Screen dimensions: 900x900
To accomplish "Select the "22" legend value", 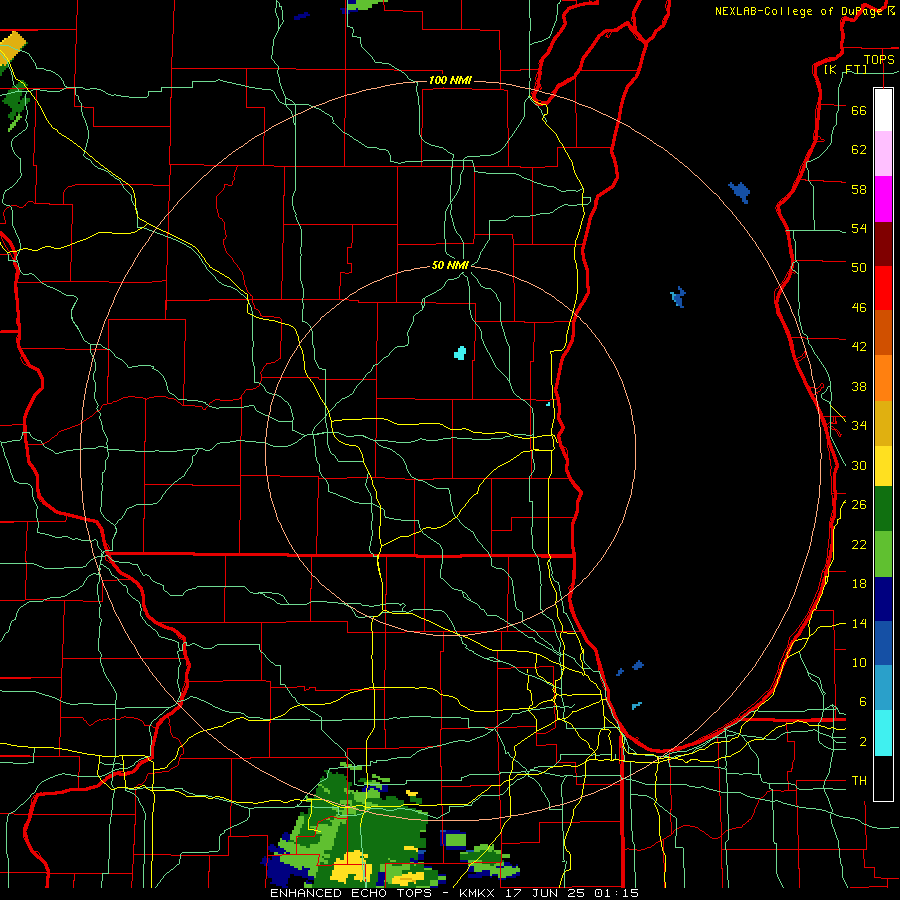I will click(x=859, y=544).
